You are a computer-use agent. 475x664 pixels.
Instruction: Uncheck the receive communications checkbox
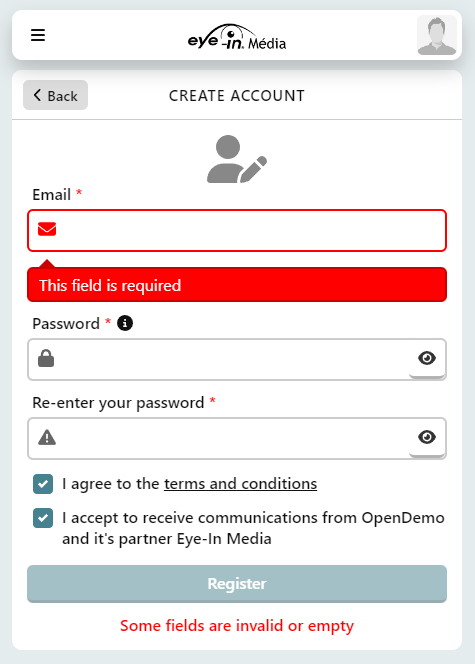click(x=43, y=518)
